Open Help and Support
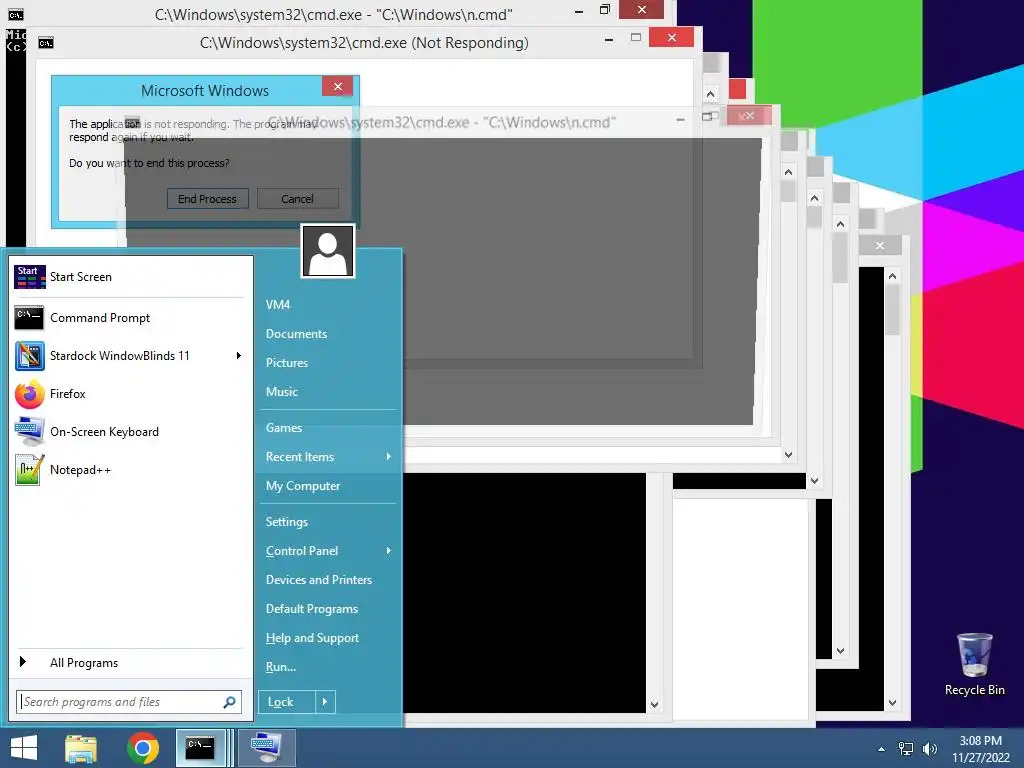 (312, 638)
